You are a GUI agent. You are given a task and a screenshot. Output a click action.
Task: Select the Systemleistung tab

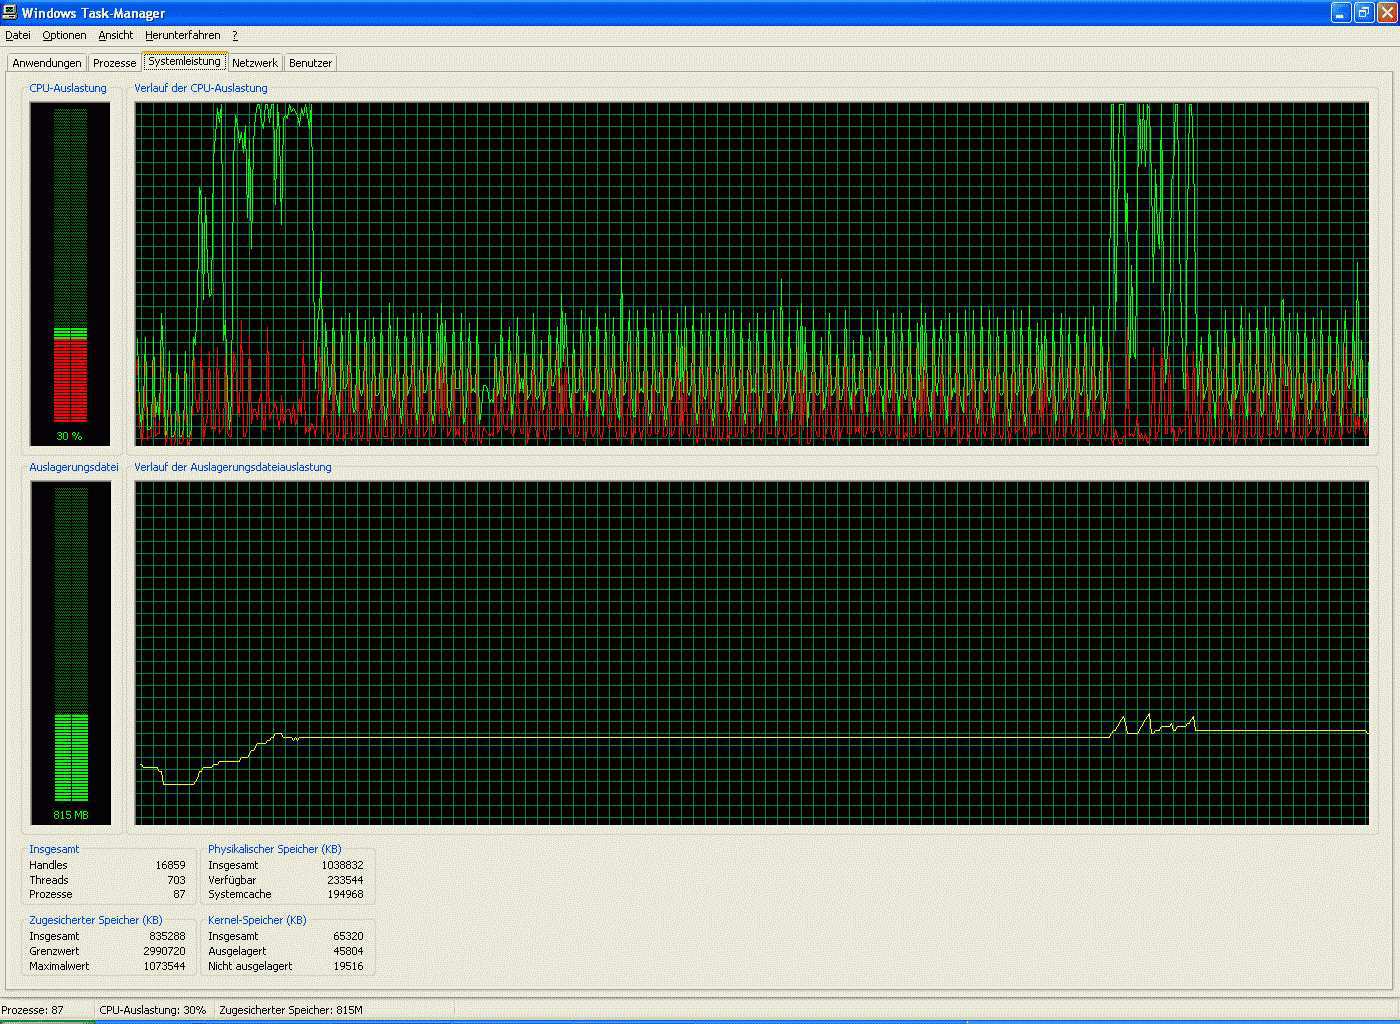(x=184, y=62)
